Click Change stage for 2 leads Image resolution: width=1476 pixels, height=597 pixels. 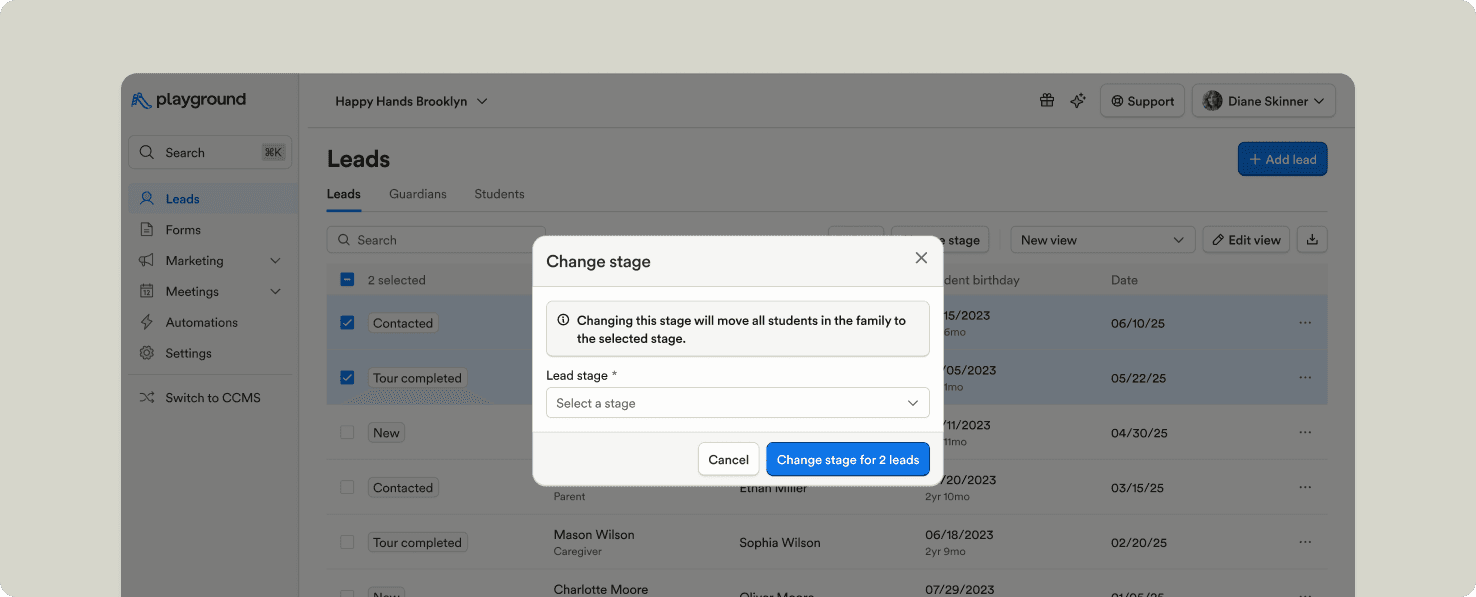[x=848, y=460]
